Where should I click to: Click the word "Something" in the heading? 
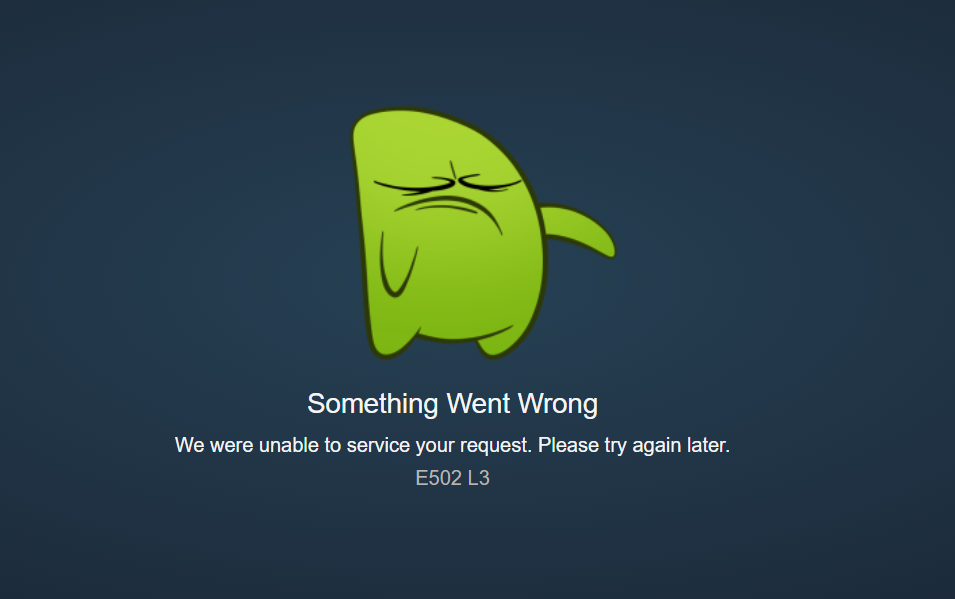[x=373, y=405]
